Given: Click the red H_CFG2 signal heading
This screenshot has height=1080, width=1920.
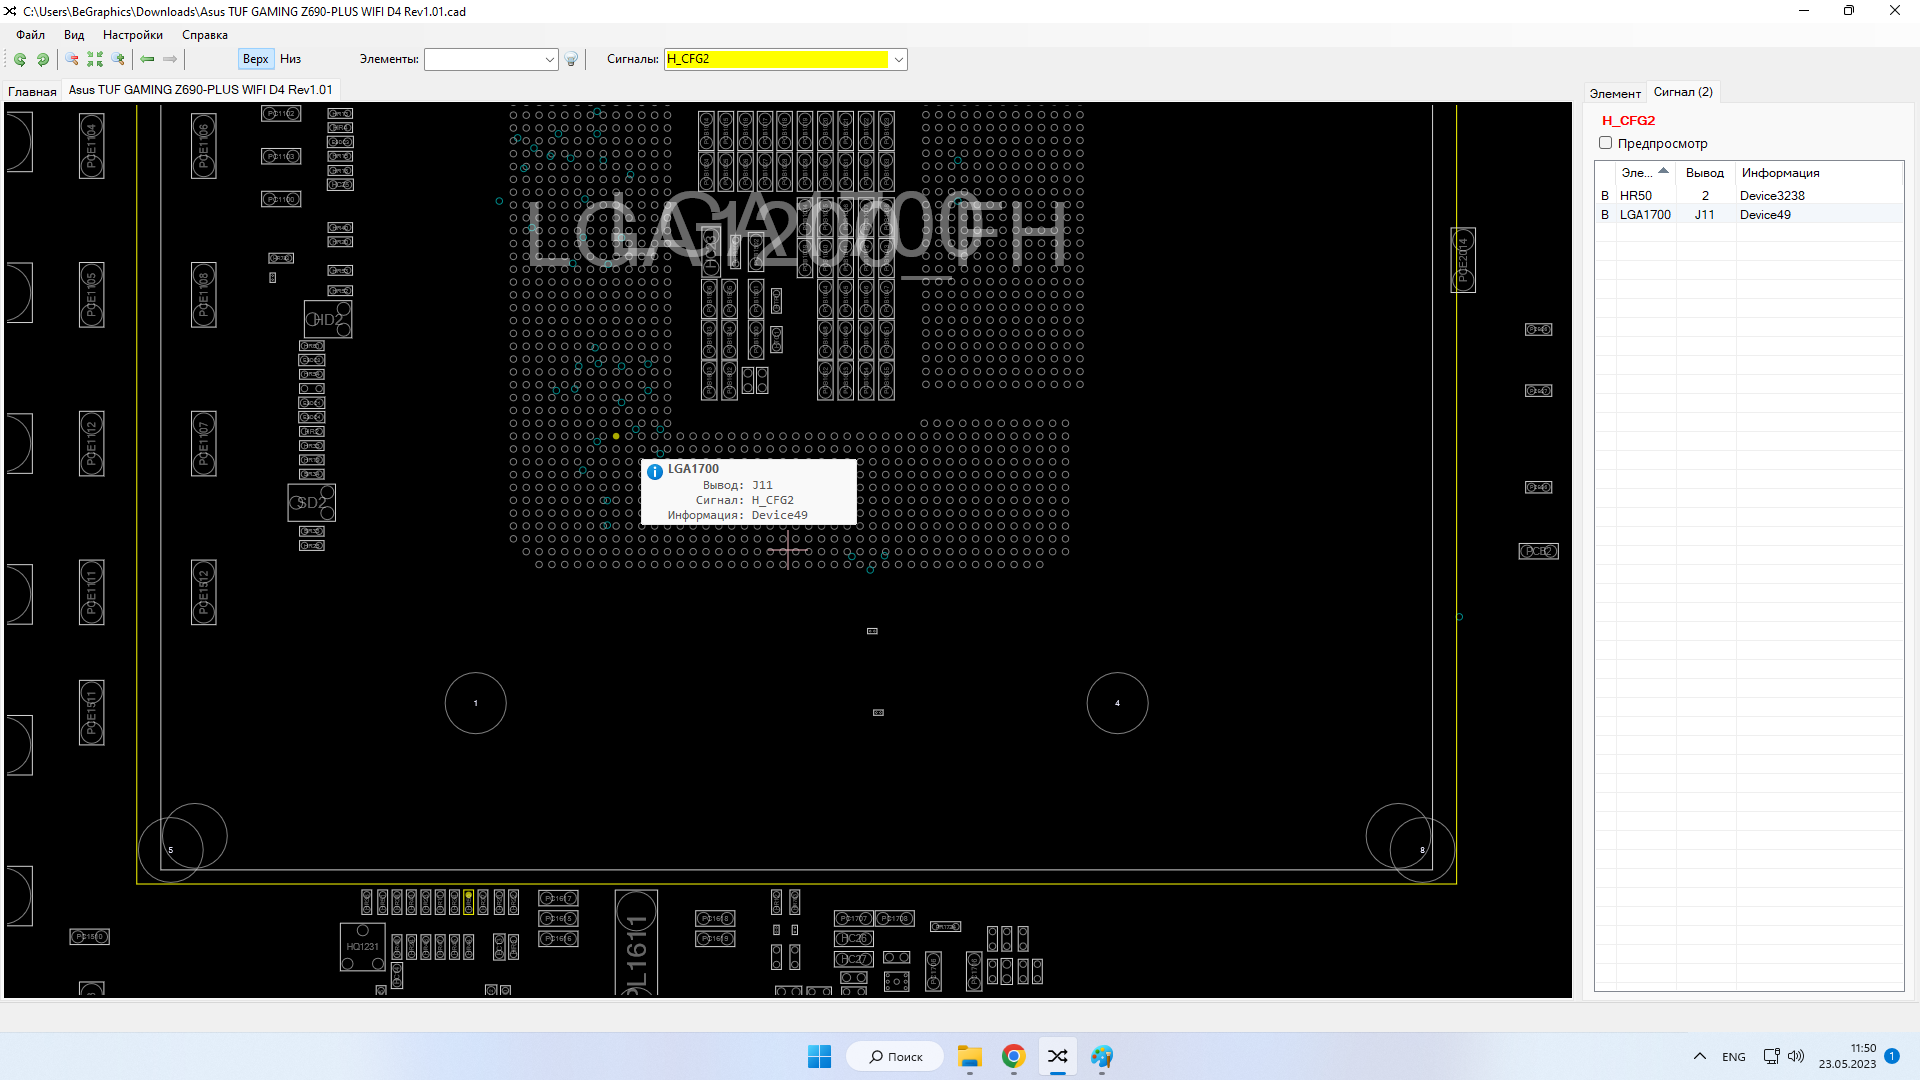Looking at the screenshot, I should tap(1628, 121).
